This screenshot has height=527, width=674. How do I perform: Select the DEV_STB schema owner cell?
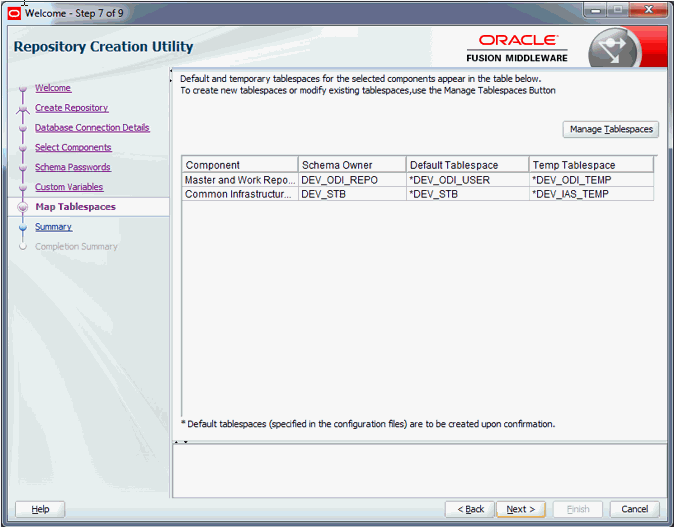click(x=352, y=194)
